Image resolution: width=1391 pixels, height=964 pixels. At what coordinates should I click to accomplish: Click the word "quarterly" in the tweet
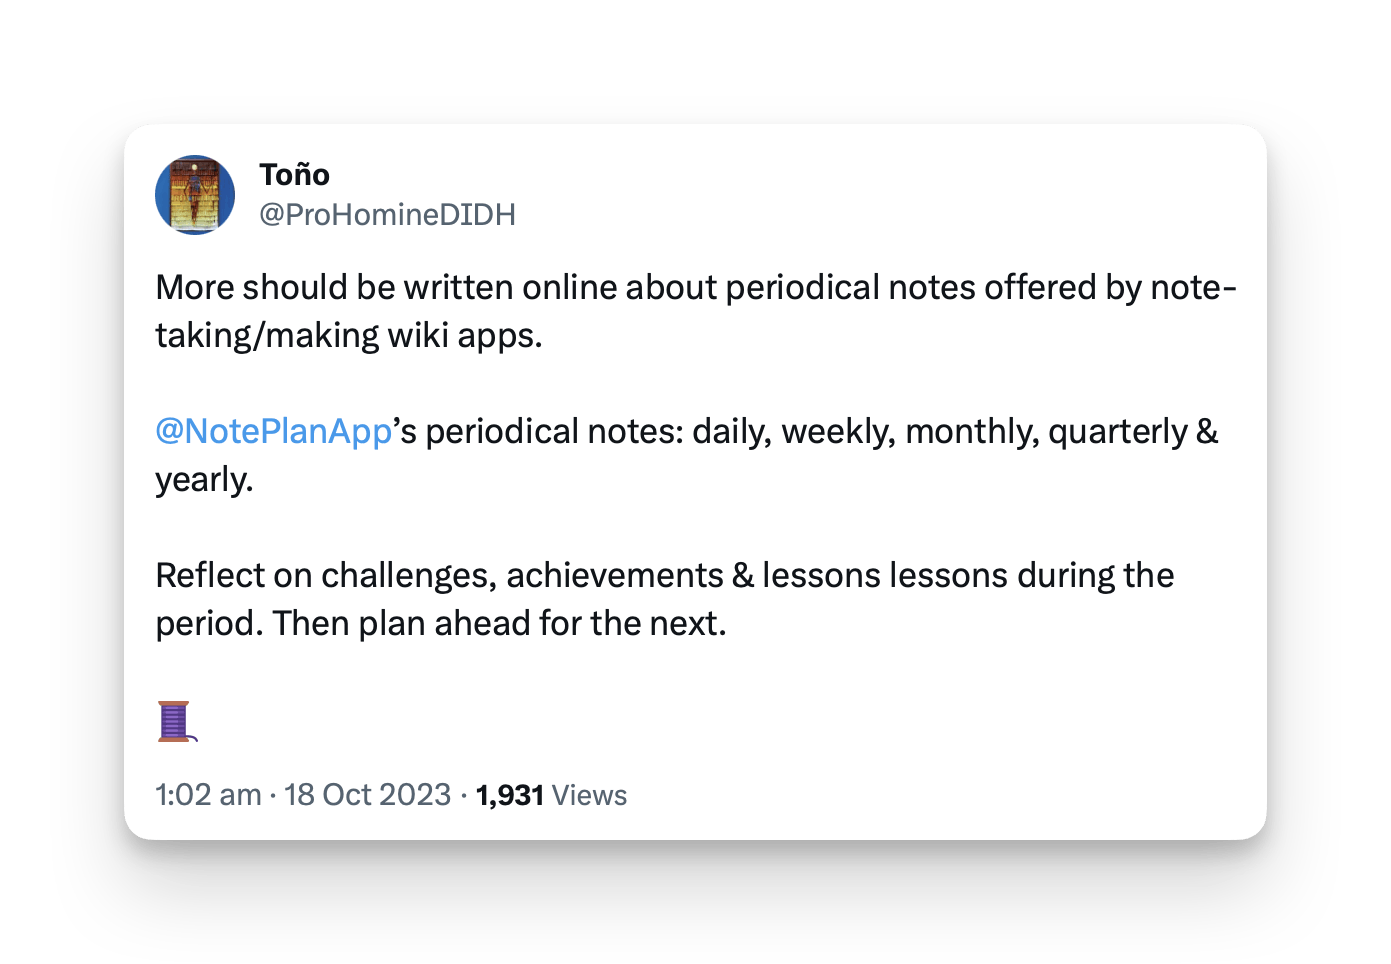point(1118,432)
